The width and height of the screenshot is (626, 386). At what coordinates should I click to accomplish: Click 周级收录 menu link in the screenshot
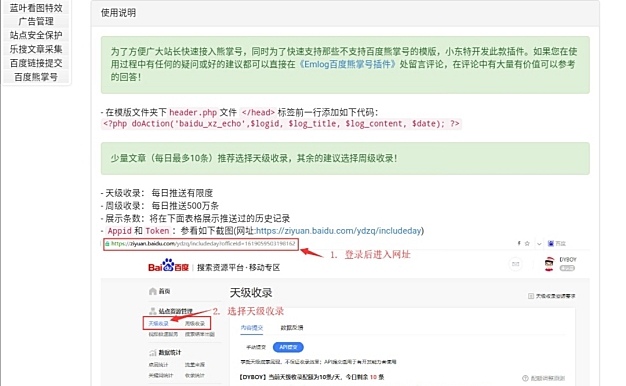pyautogui.click(x=195, y=324)
